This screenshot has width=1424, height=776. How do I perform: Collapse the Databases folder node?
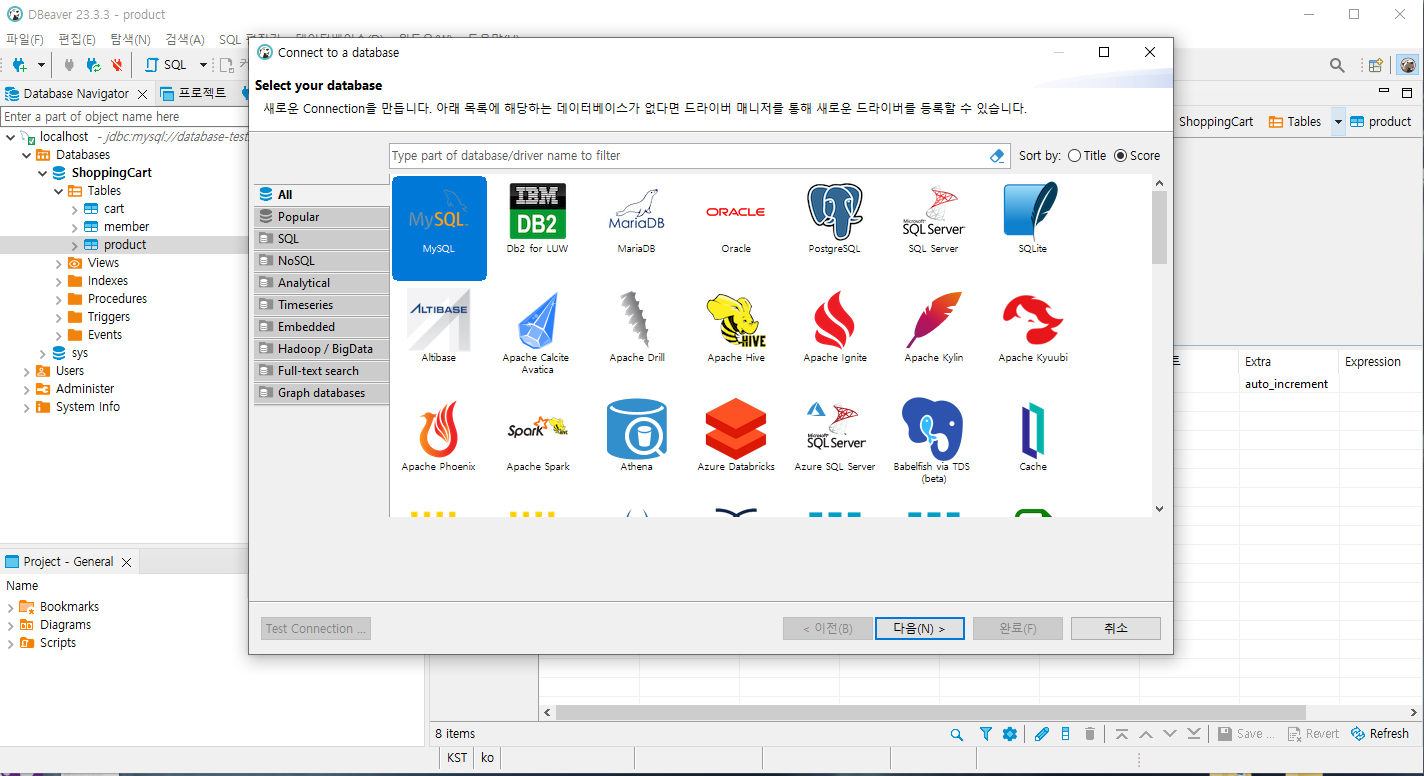coord(26,155)
